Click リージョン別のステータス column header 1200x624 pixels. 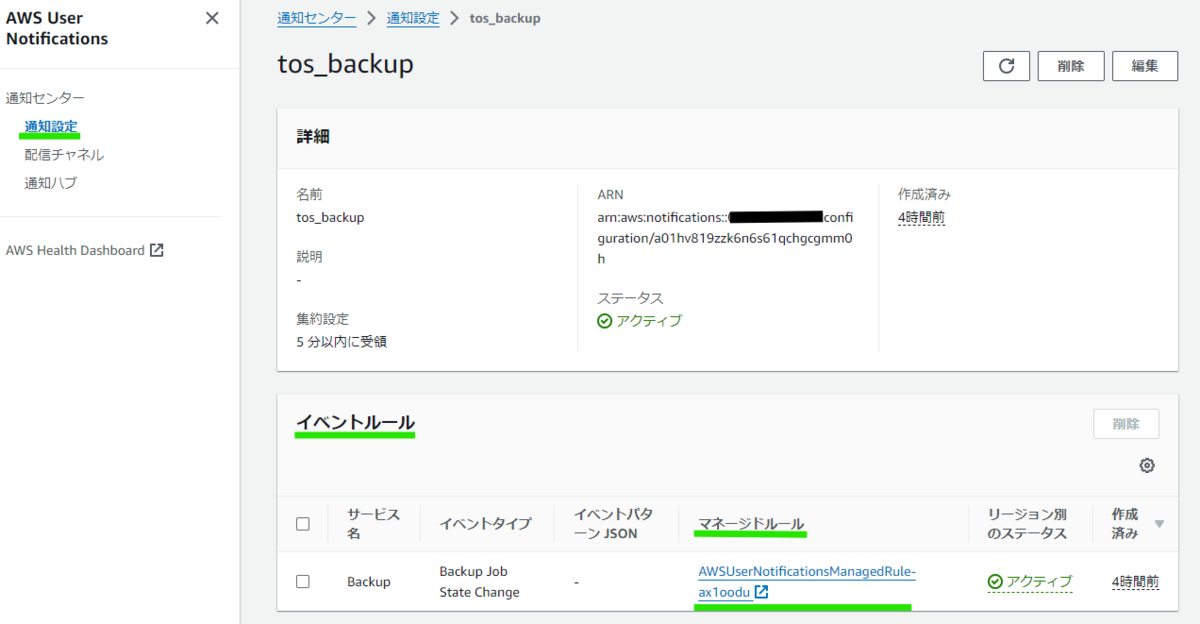click(1027, 524)
